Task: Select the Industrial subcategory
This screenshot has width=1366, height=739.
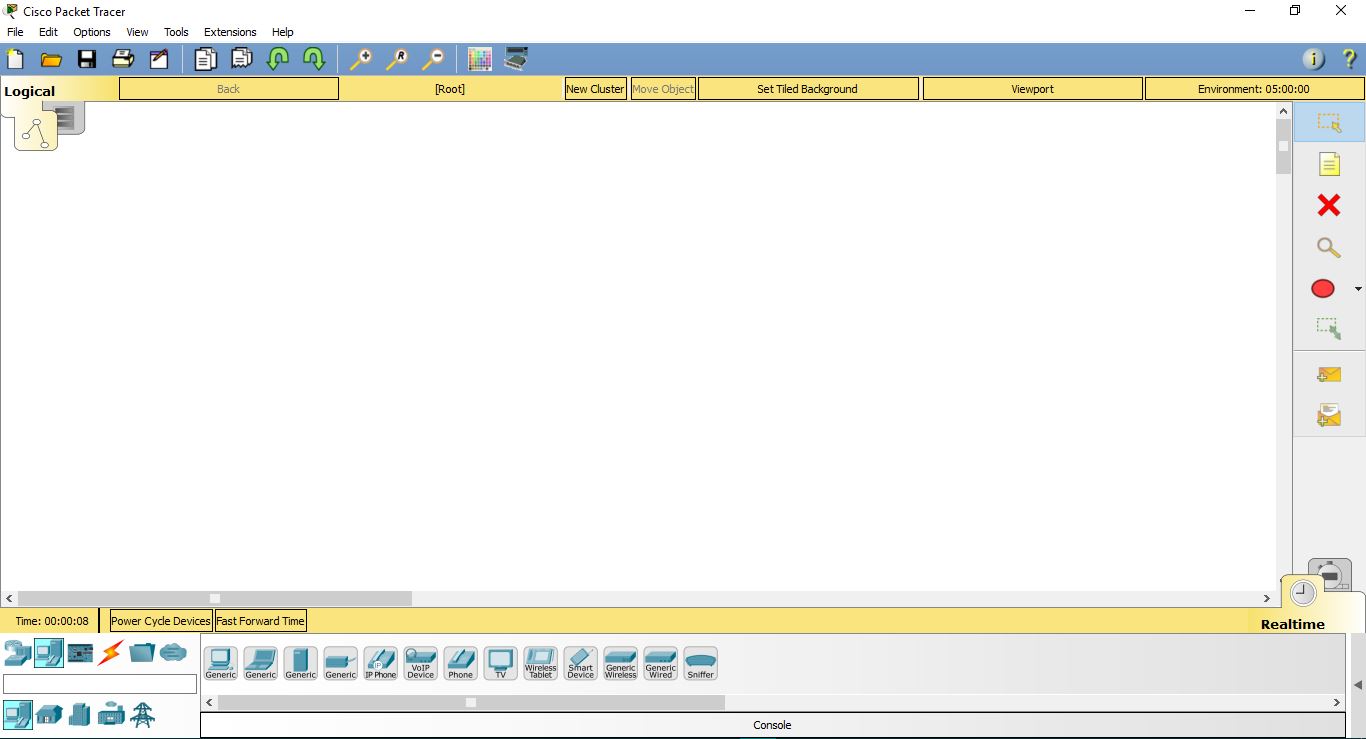Action: tap(111, 715)
